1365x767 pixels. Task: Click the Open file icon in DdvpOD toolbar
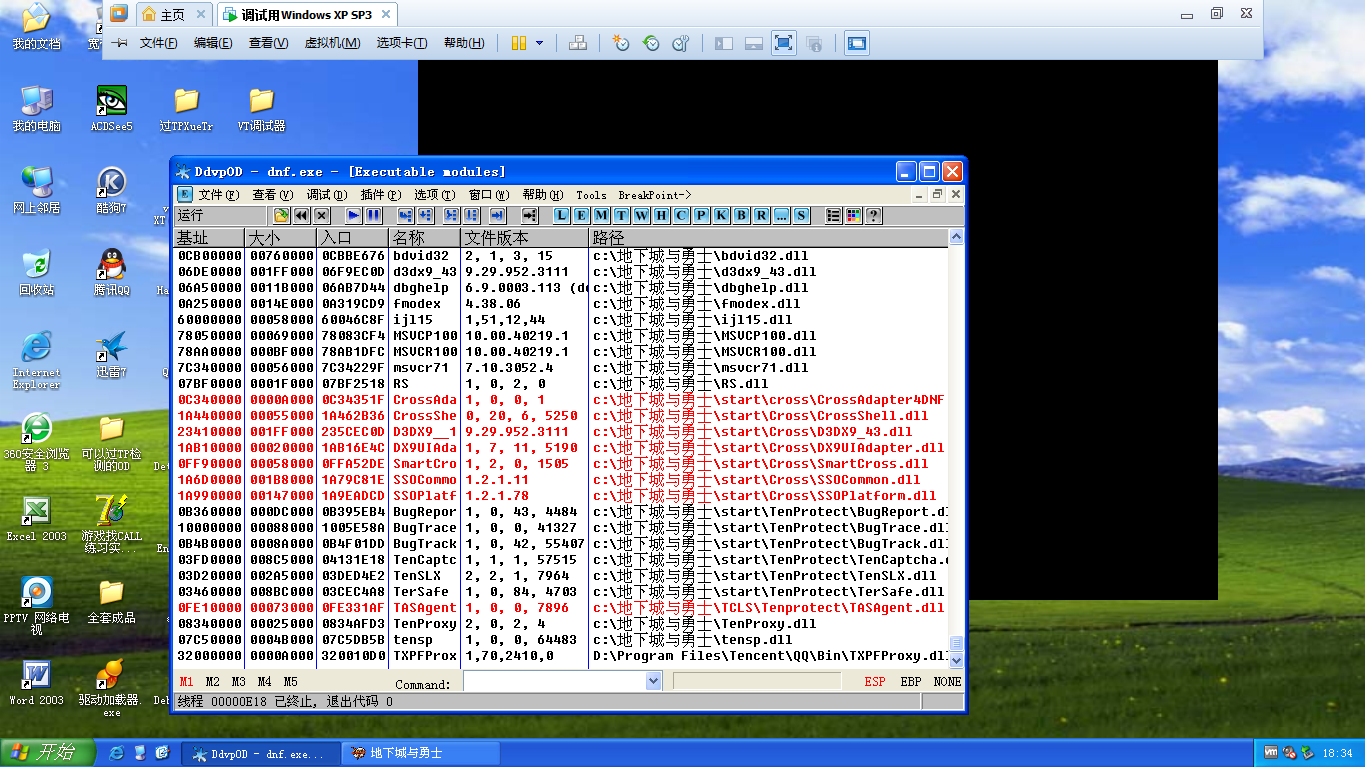tap(281, 215)
